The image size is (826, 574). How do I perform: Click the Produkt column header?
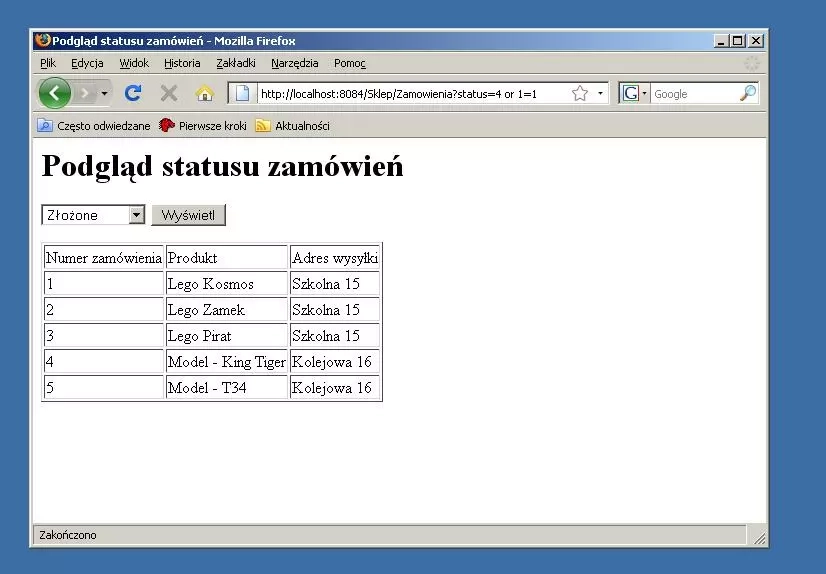tap(227, 258)
